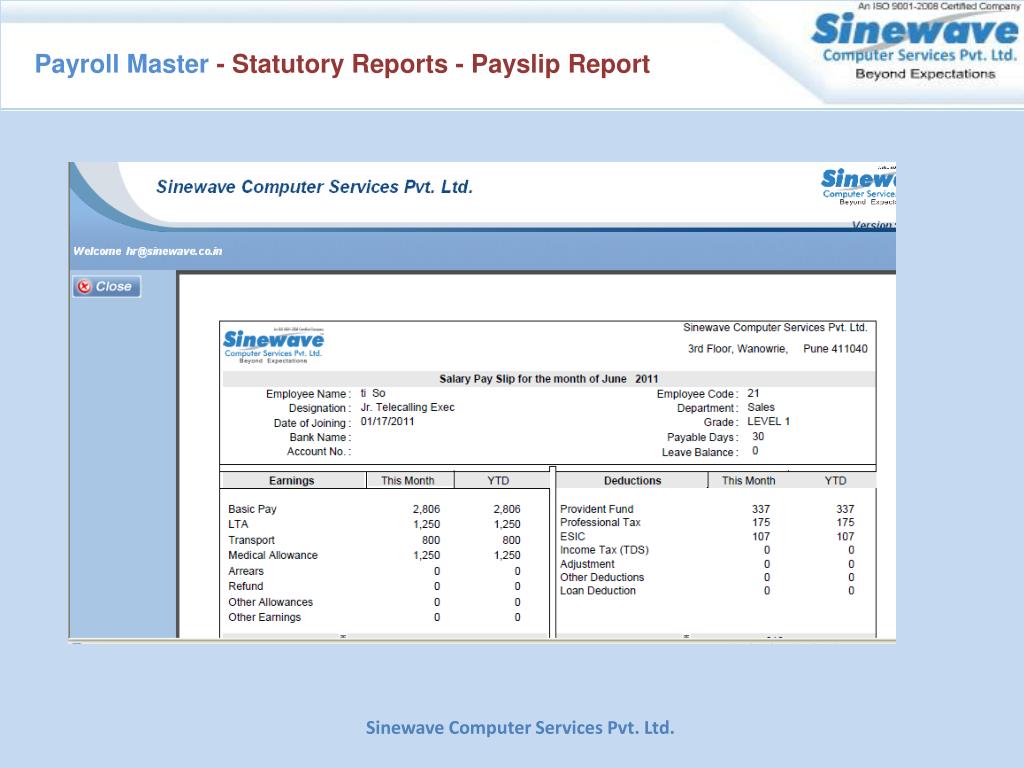Click the Other Allowances row label

[270, 602]
